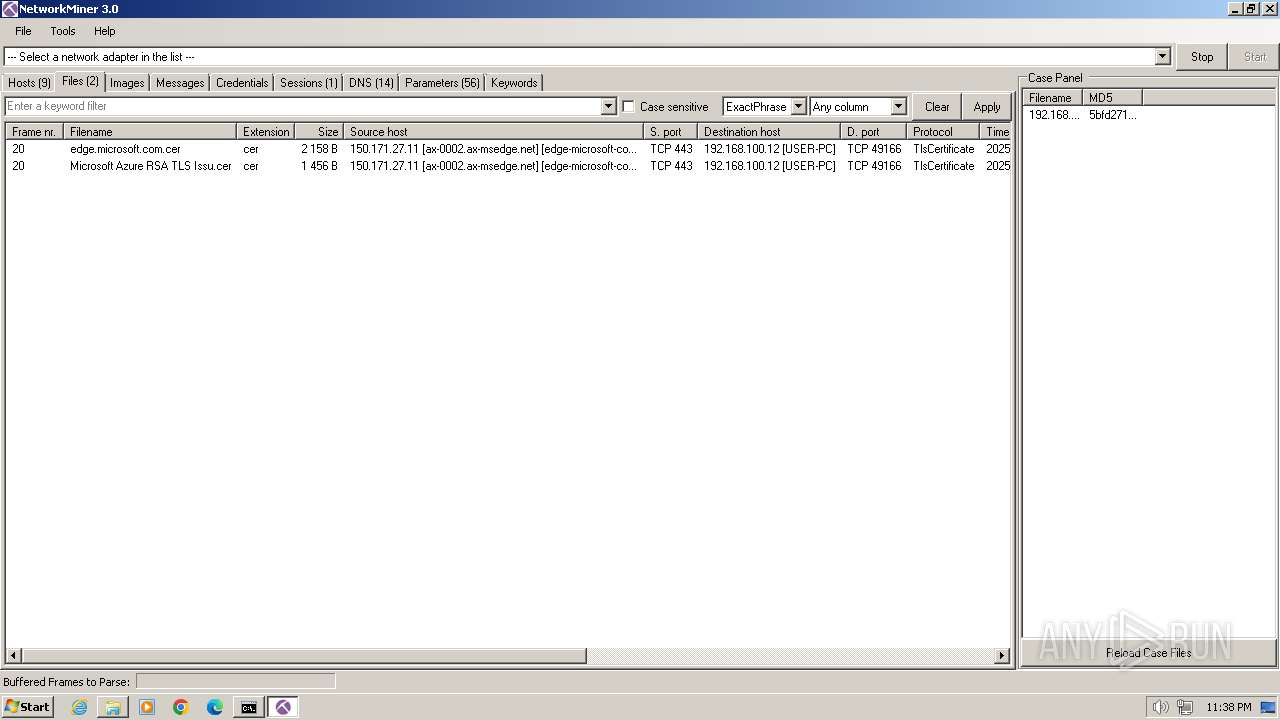Open the Credentials tab

242,83
